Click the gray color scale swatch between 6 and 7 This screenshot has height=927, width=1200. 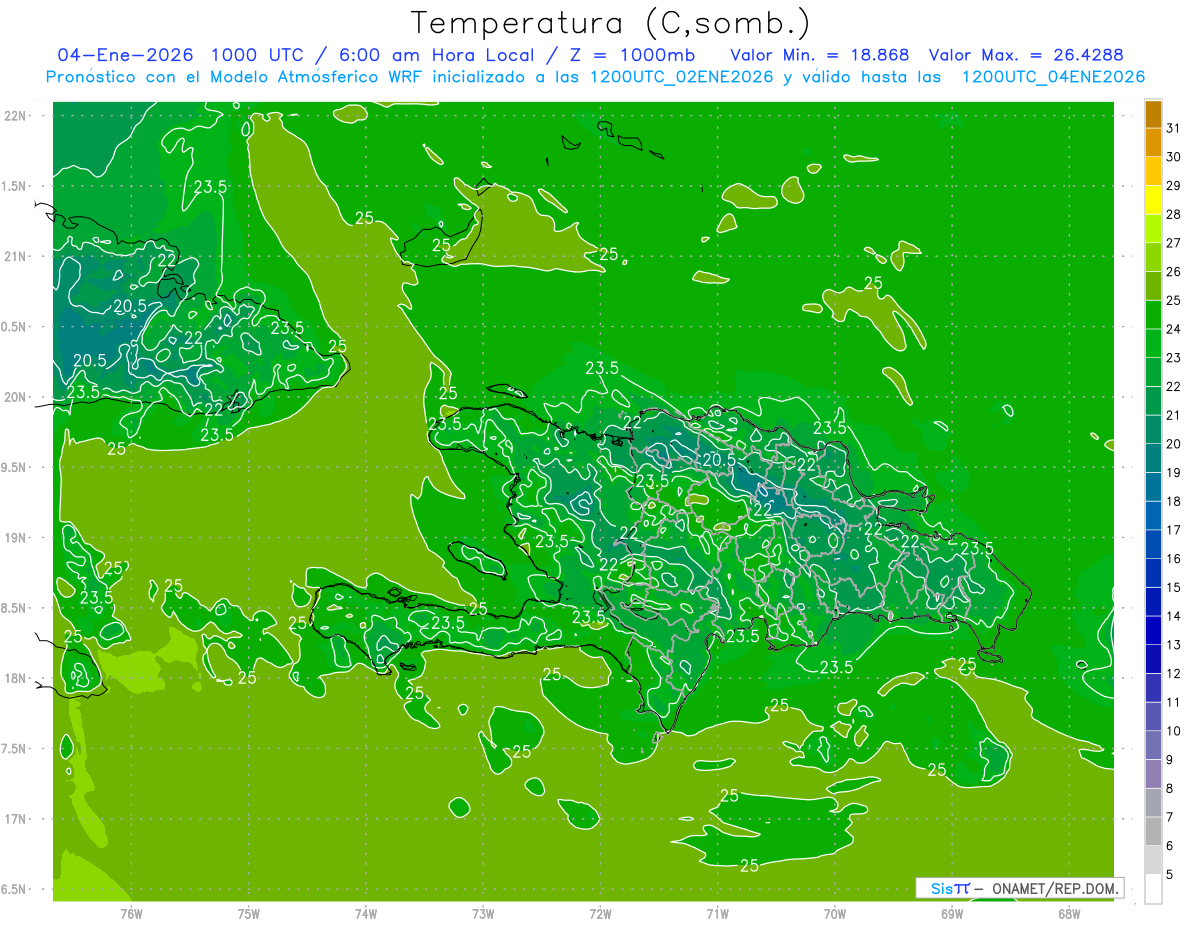click(x=1153, y=831)
